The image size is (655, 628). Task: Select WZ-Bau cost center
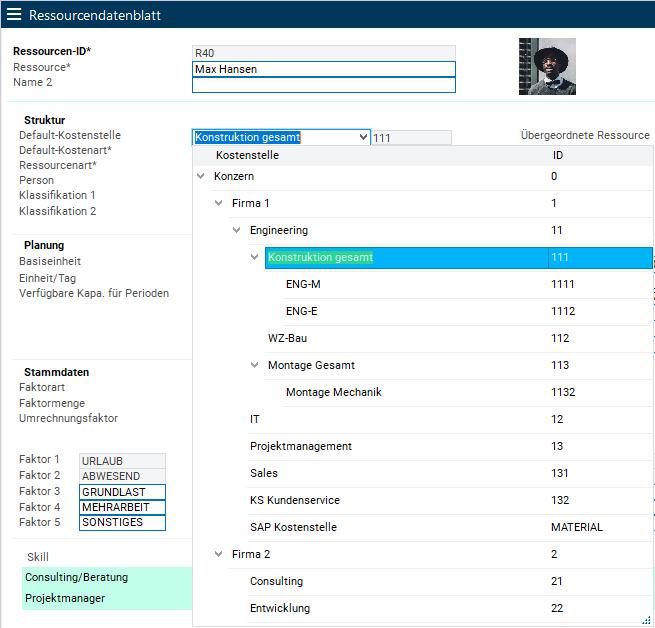point(287,338)
